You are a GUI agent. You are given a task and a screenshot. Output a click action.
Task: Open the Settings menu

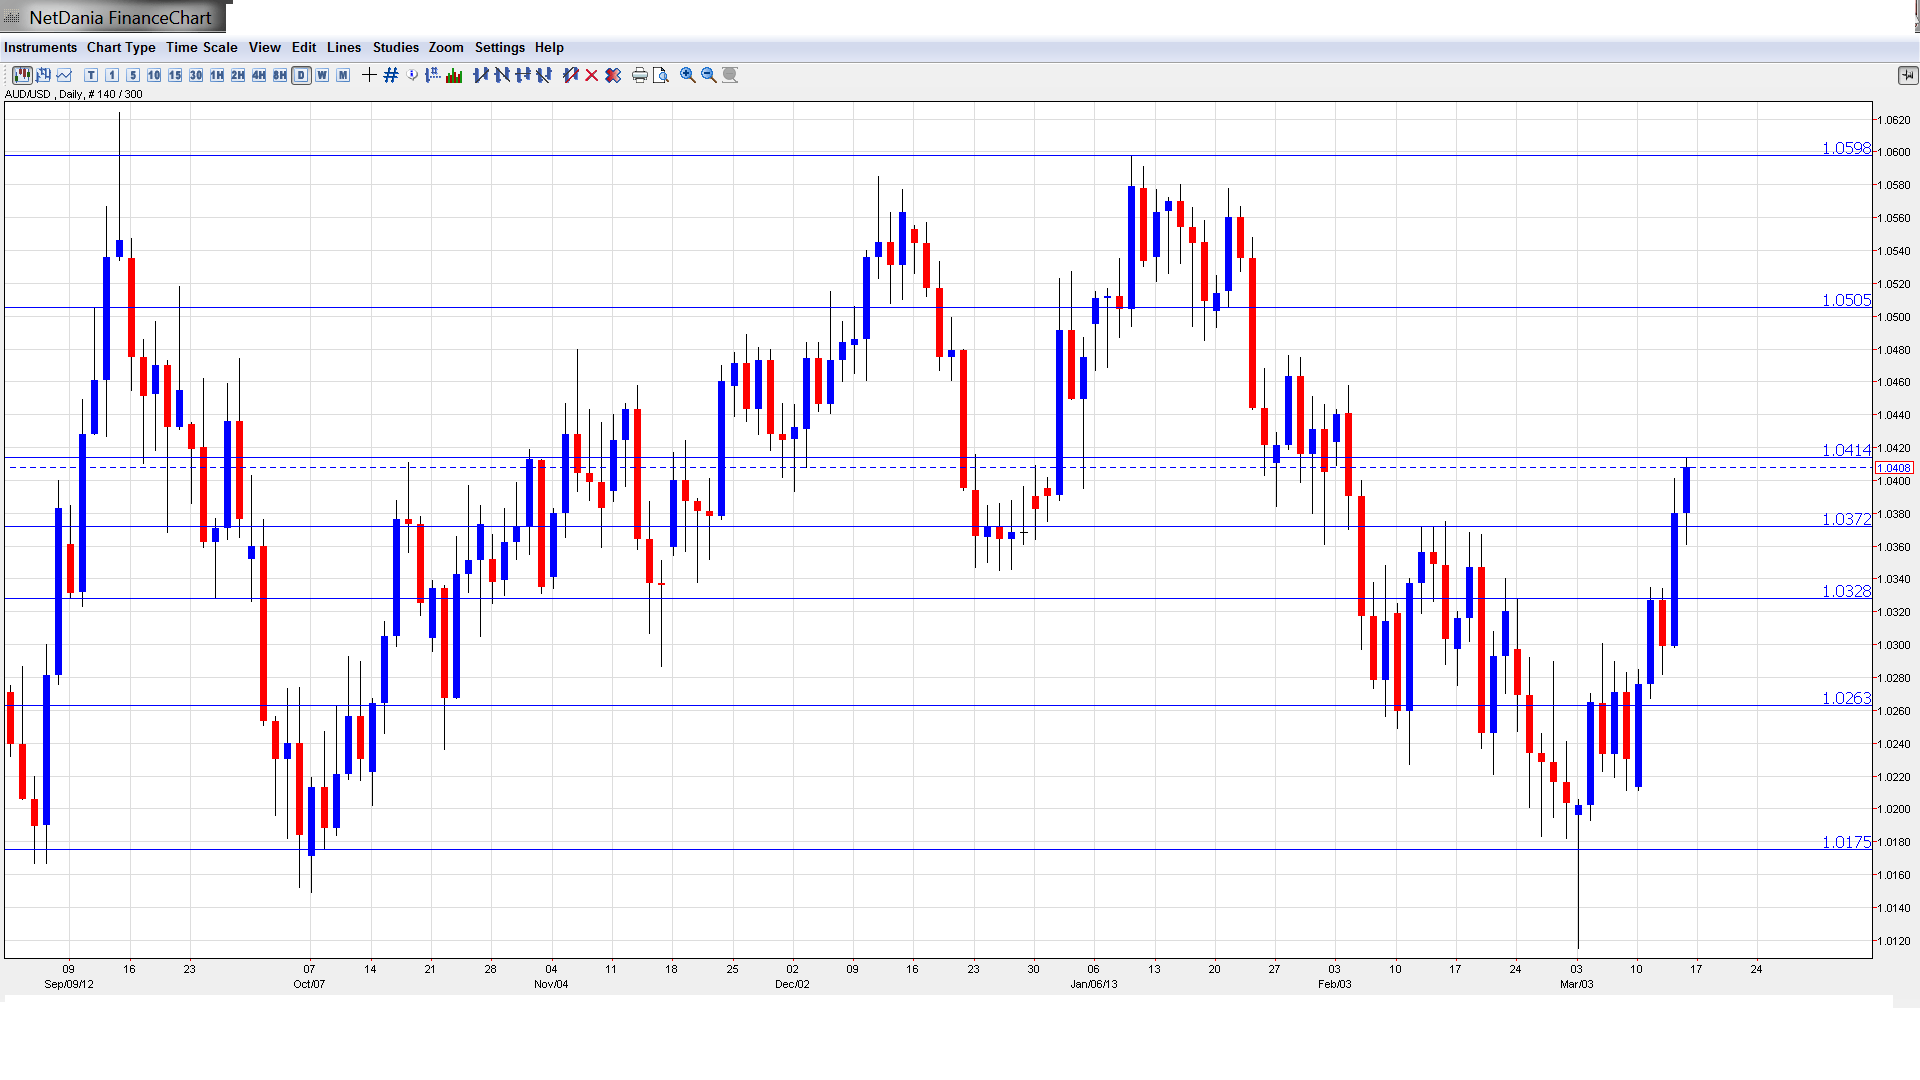point(499,47)
